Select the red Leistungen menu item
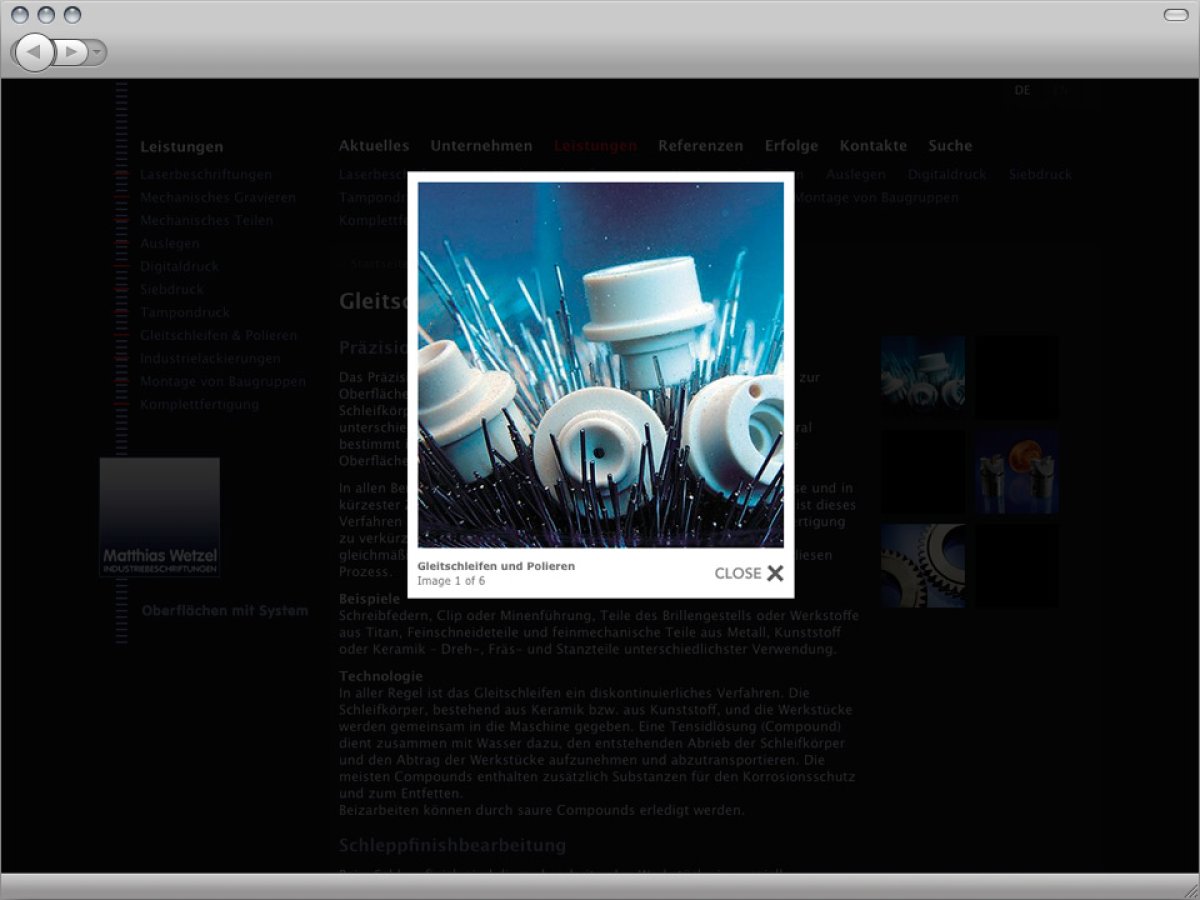Viewport: 1200px width, 900px height. 595,146
